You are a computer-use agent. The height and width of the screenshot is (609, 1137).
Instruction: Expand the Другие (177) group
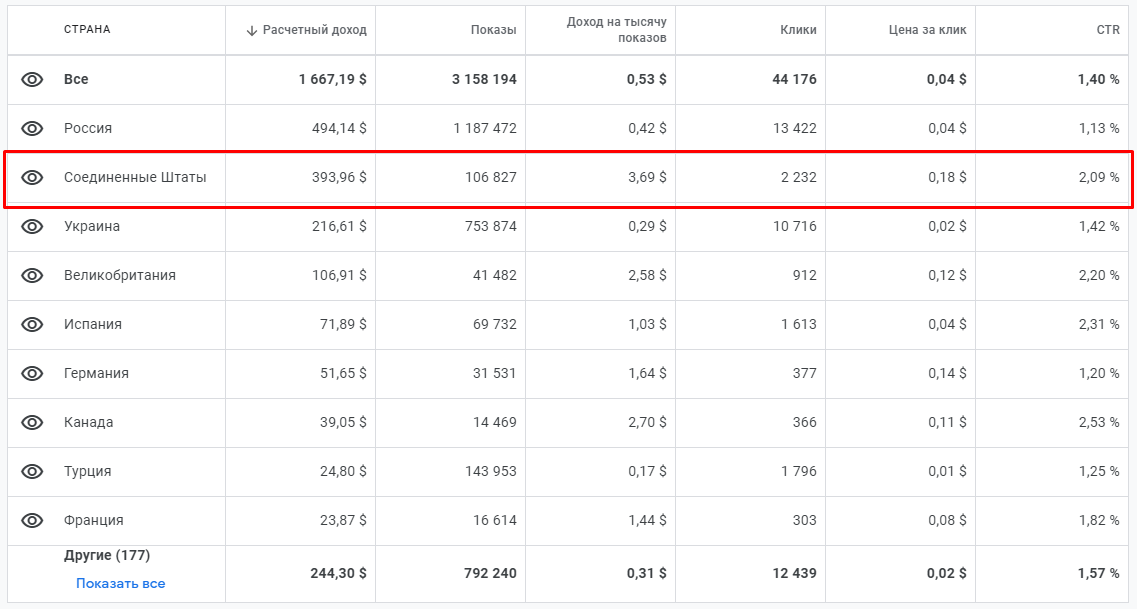coord(107,555)
